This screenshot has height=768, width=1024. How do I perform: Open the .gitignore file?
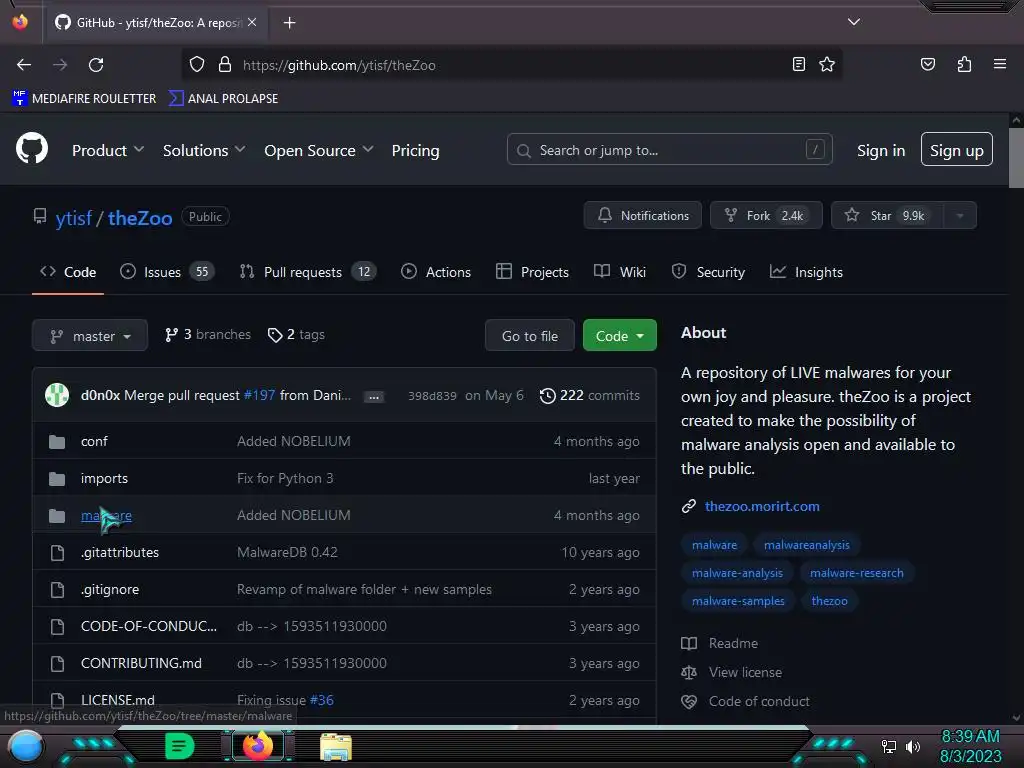(x=110, y=590)
